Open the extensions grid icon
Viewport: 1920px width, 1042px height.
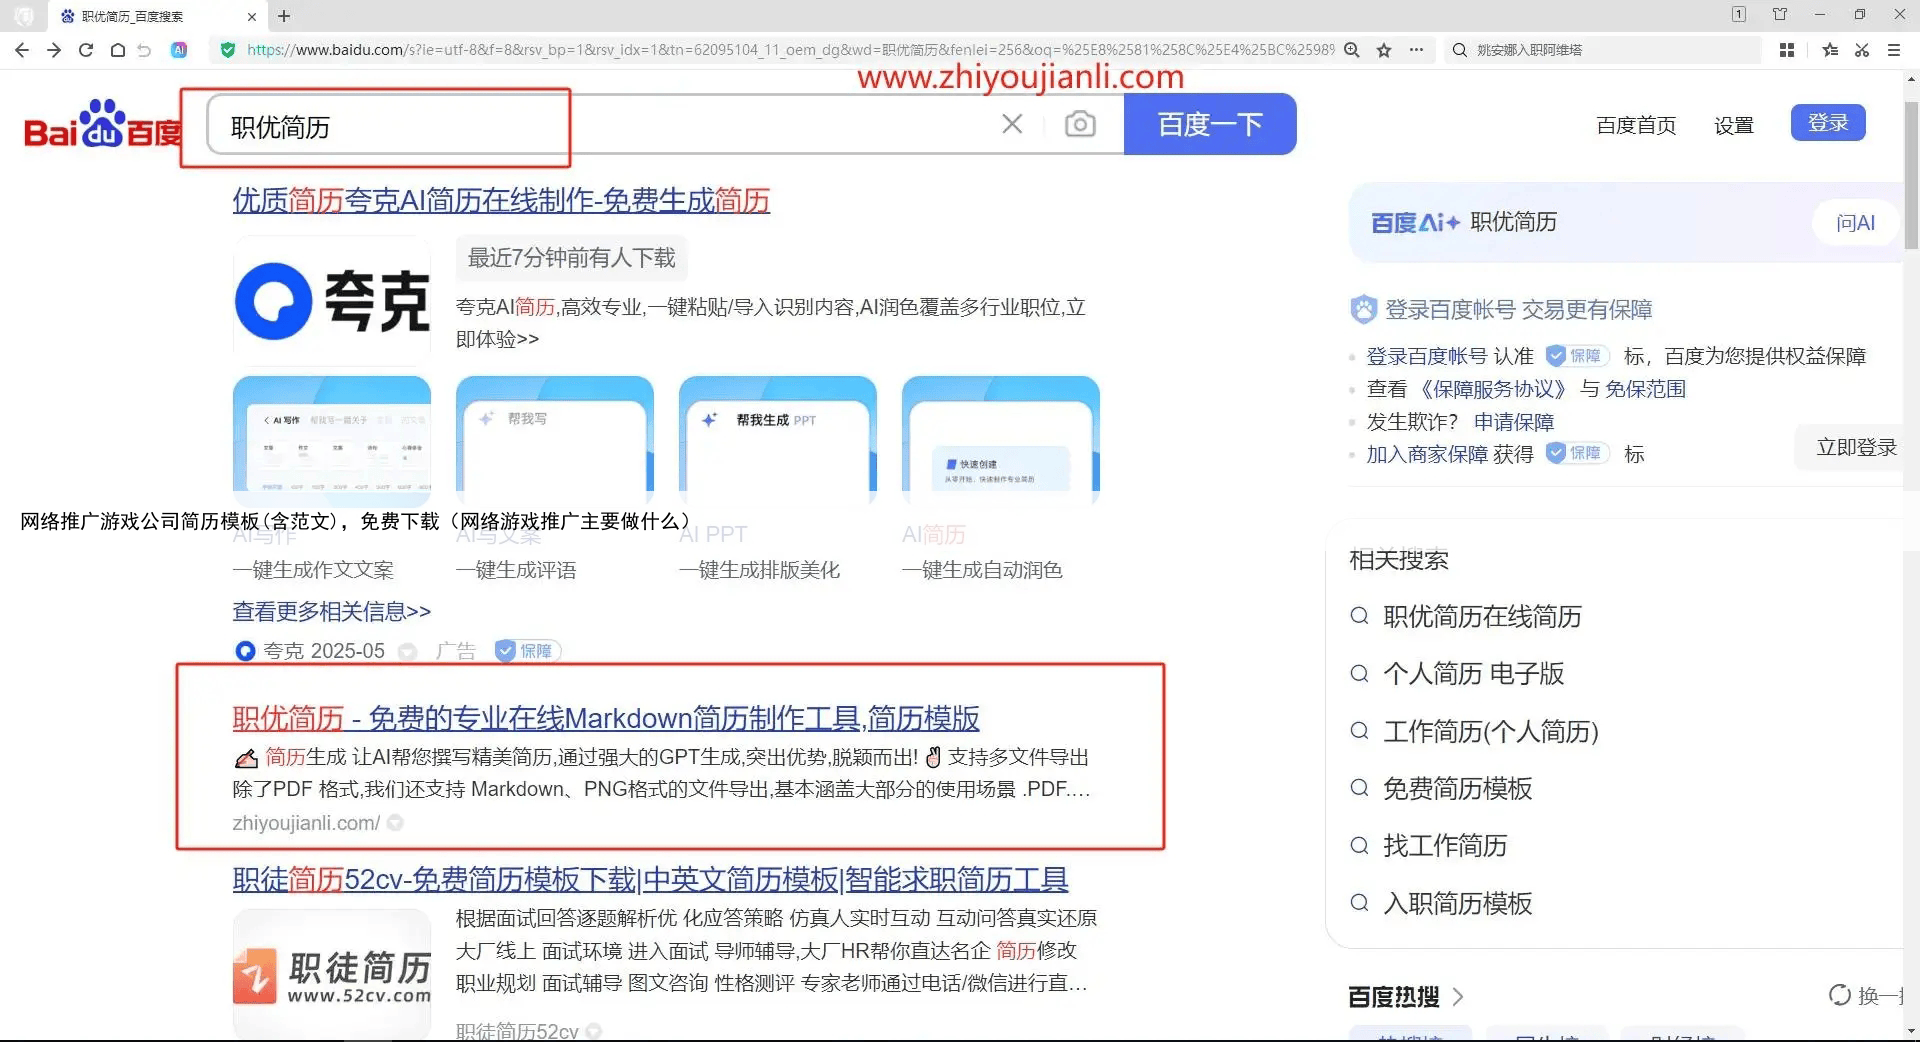pos(1787,50)
